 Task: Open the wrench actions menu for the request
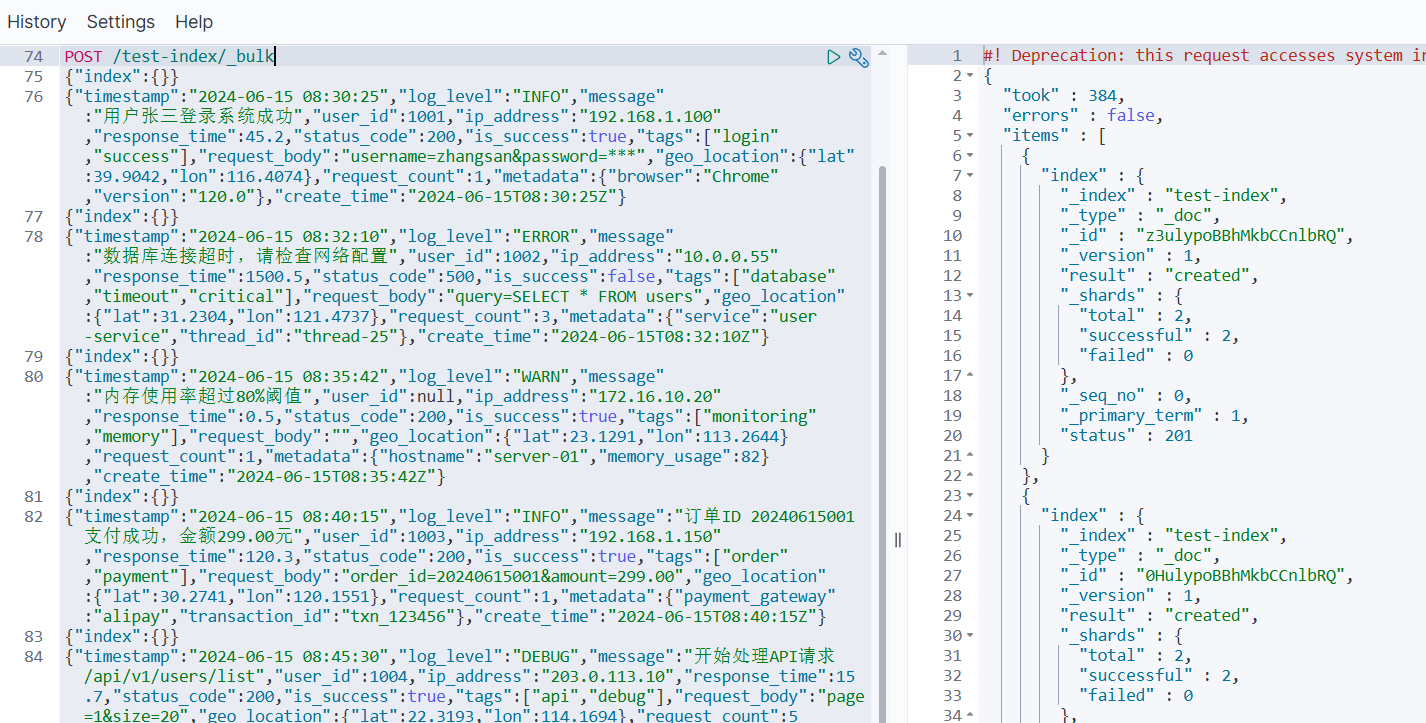(x=858, y=57)
